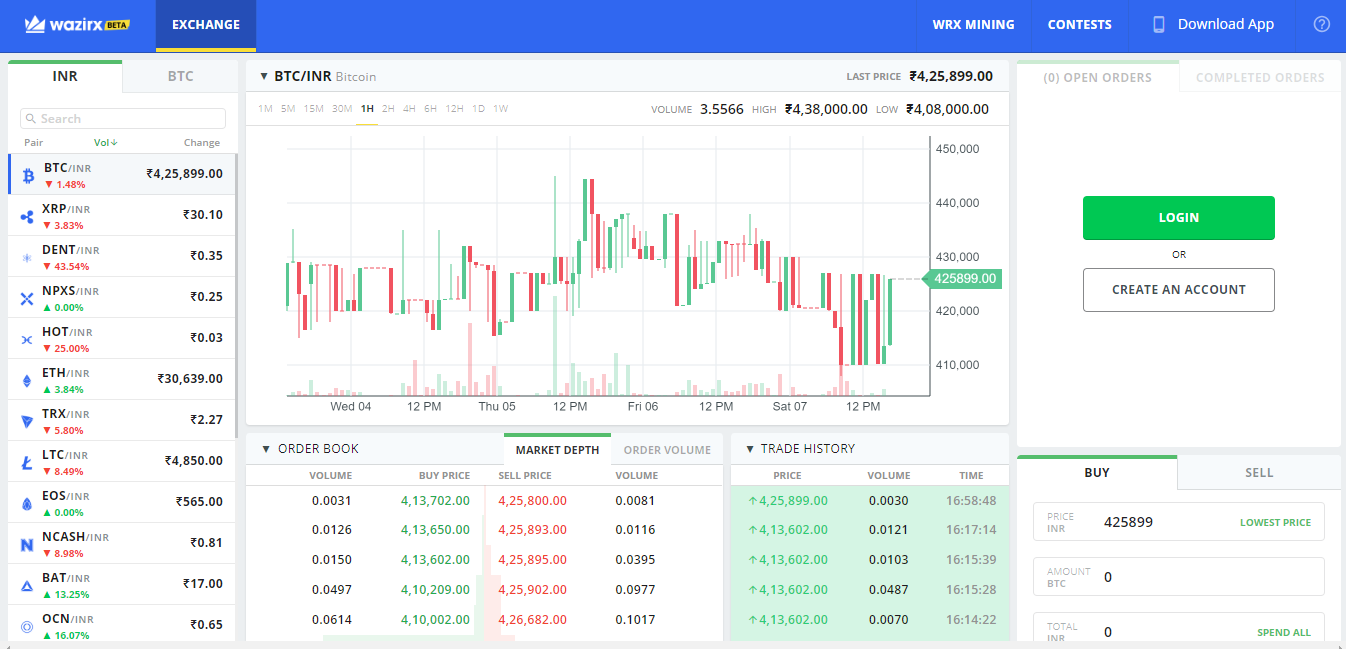Click the HOT coin icon
1346x649 pixels.
pos(28,340)
